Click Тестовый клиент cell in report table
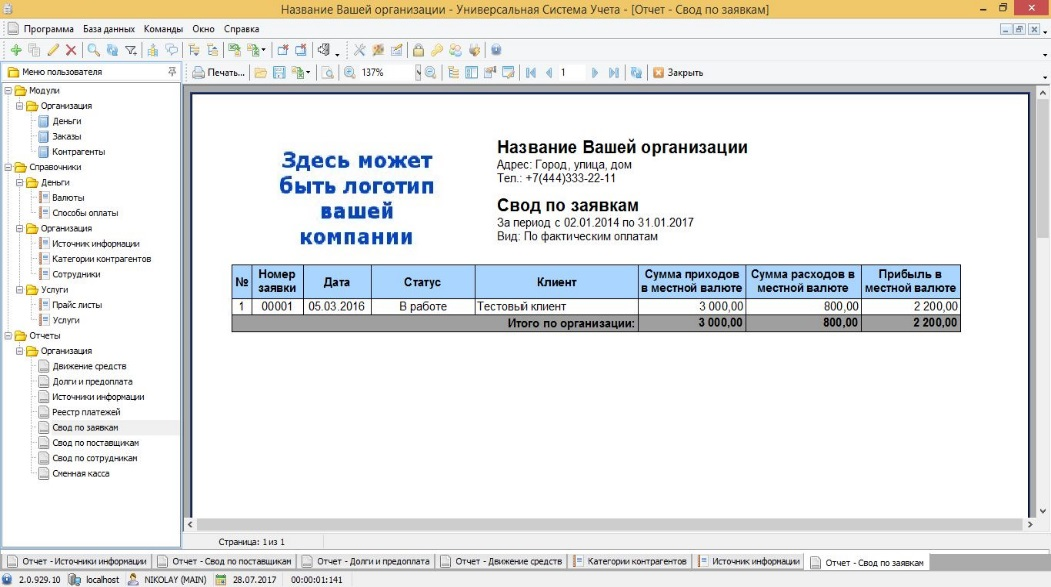1051x587 pixels. (x=556, y=306)
